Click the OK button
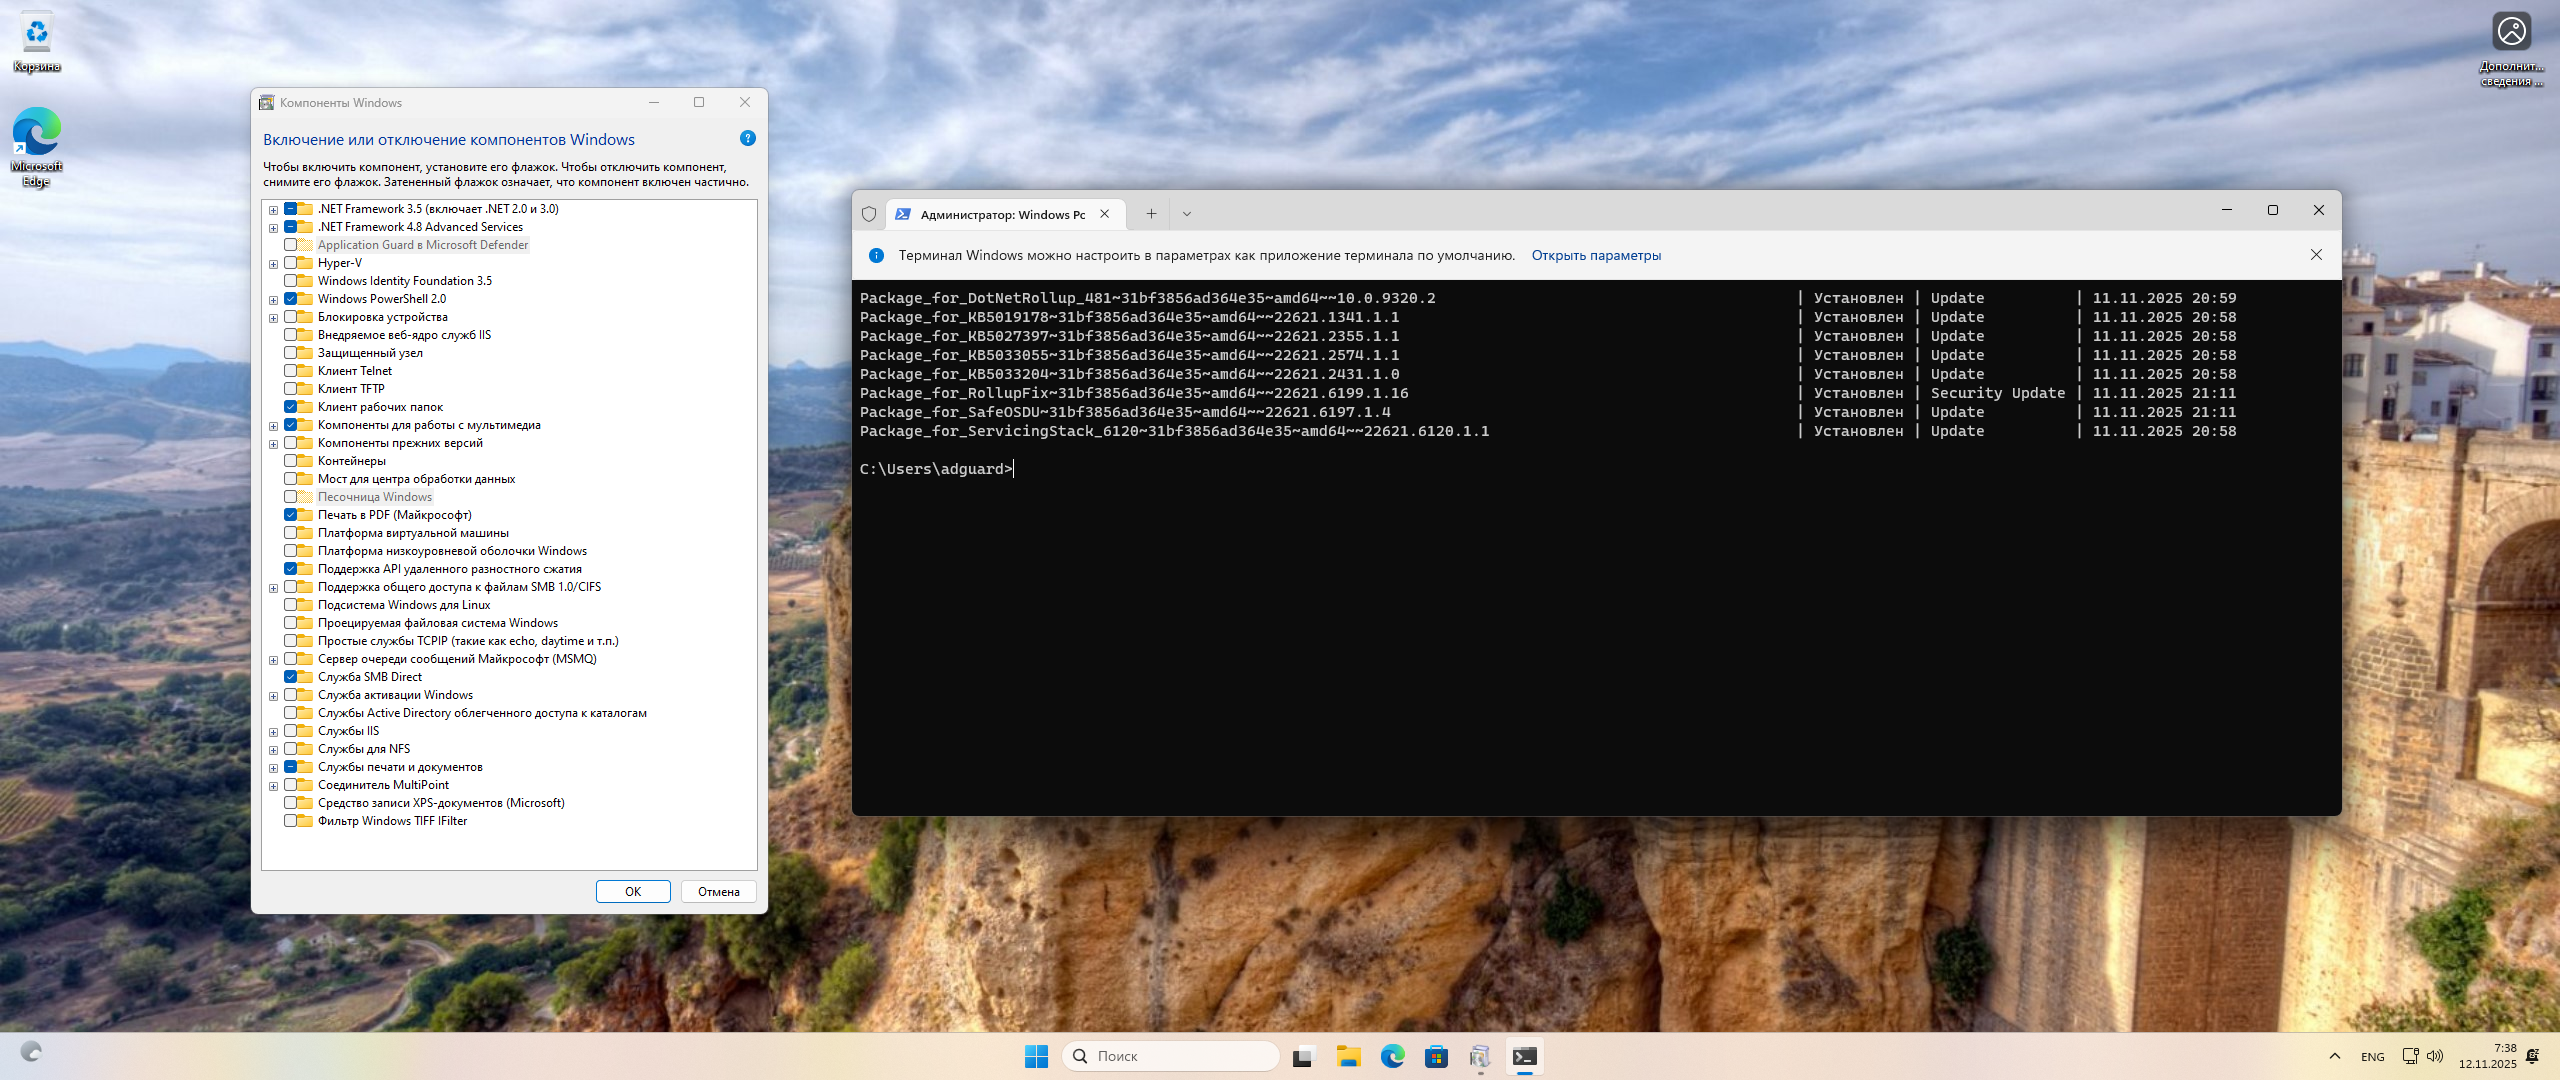2560x1080 pixels. 633,891
